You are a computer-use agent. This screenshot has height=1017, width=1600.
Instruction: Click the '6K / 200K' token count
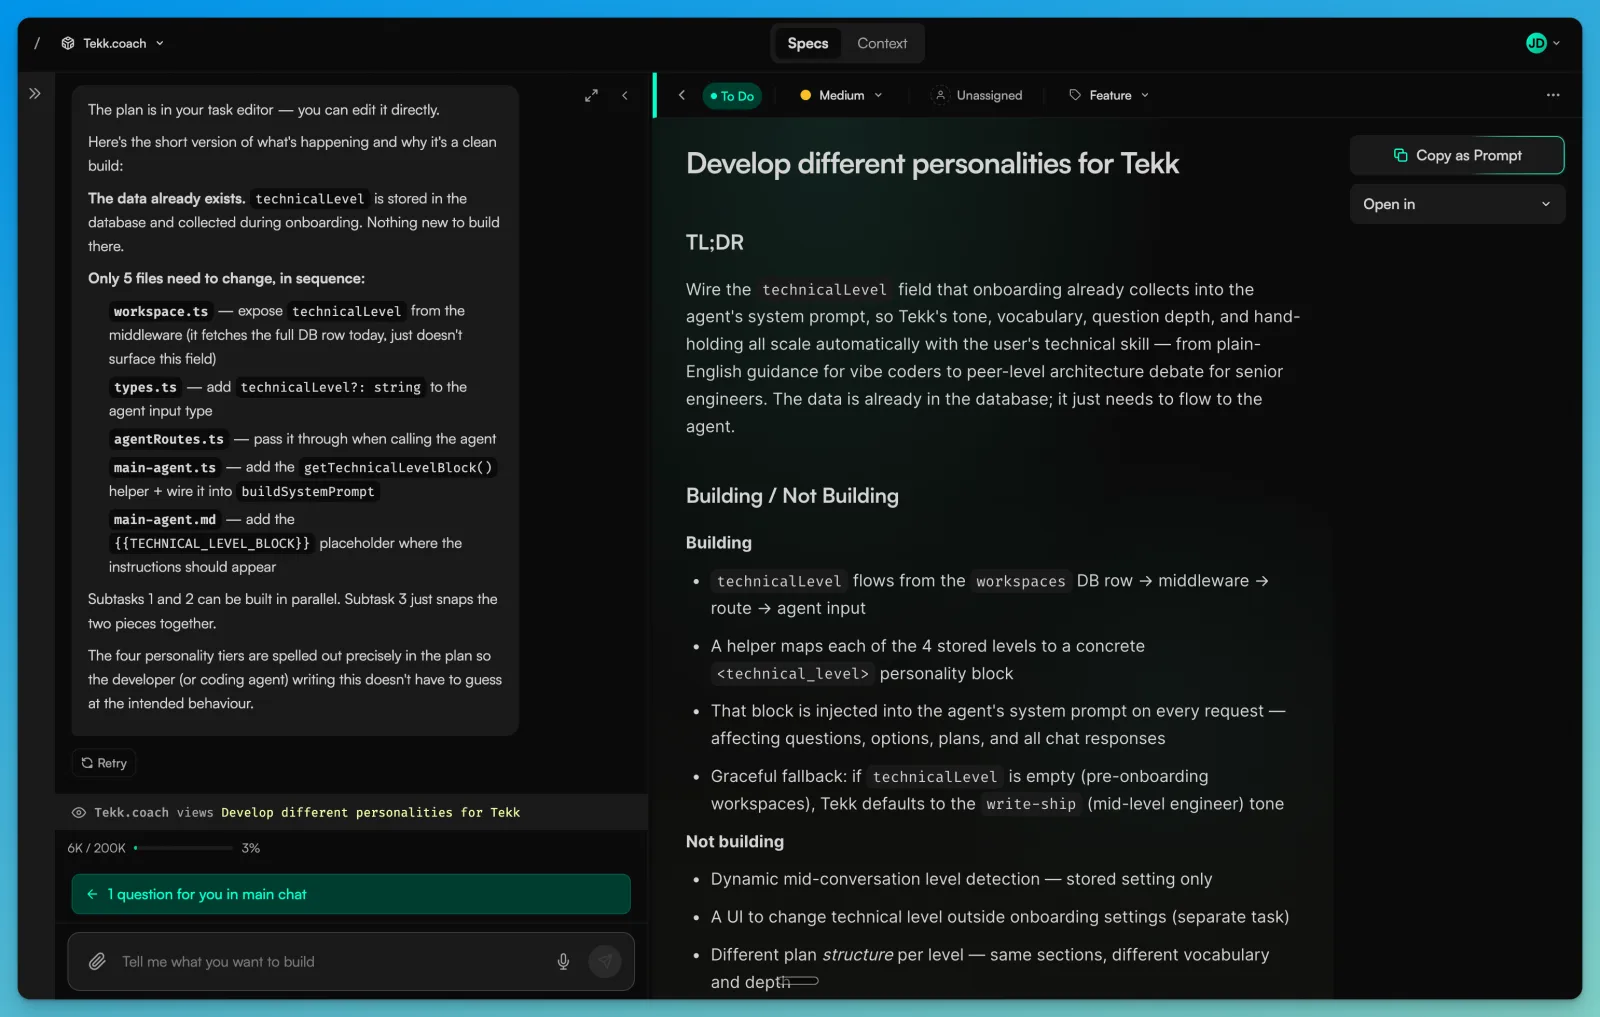tap(97, 848)
